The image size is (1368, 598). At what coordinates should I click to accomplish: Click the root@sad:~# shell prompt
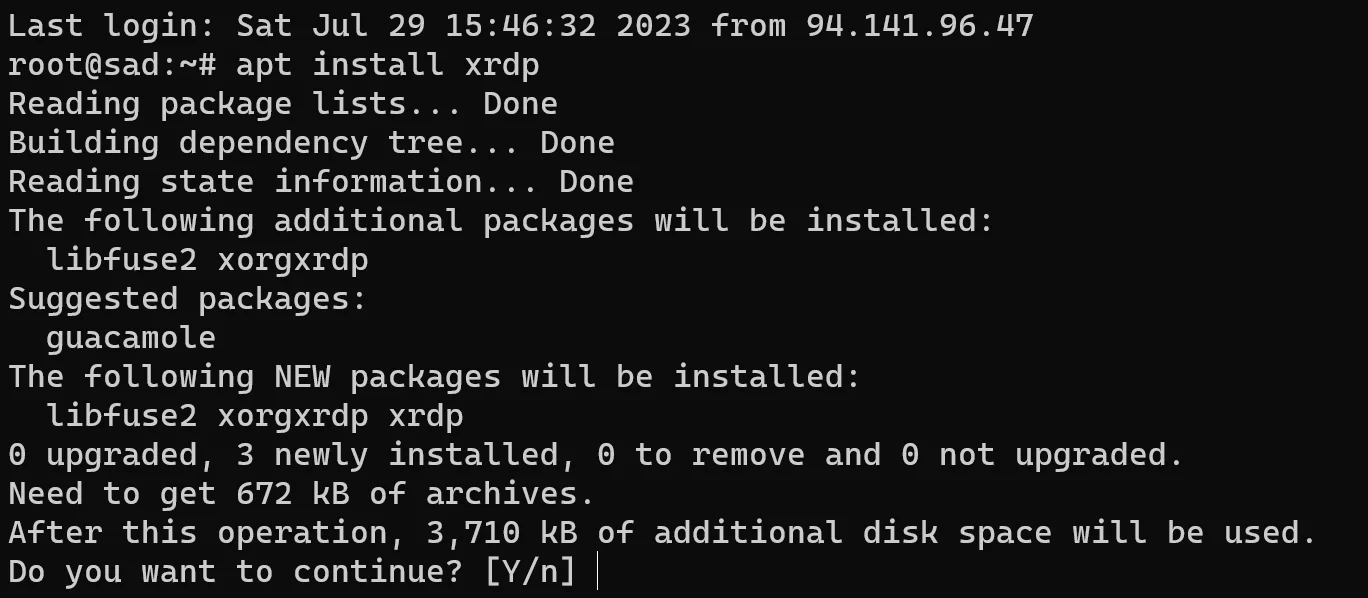[112, 65]
